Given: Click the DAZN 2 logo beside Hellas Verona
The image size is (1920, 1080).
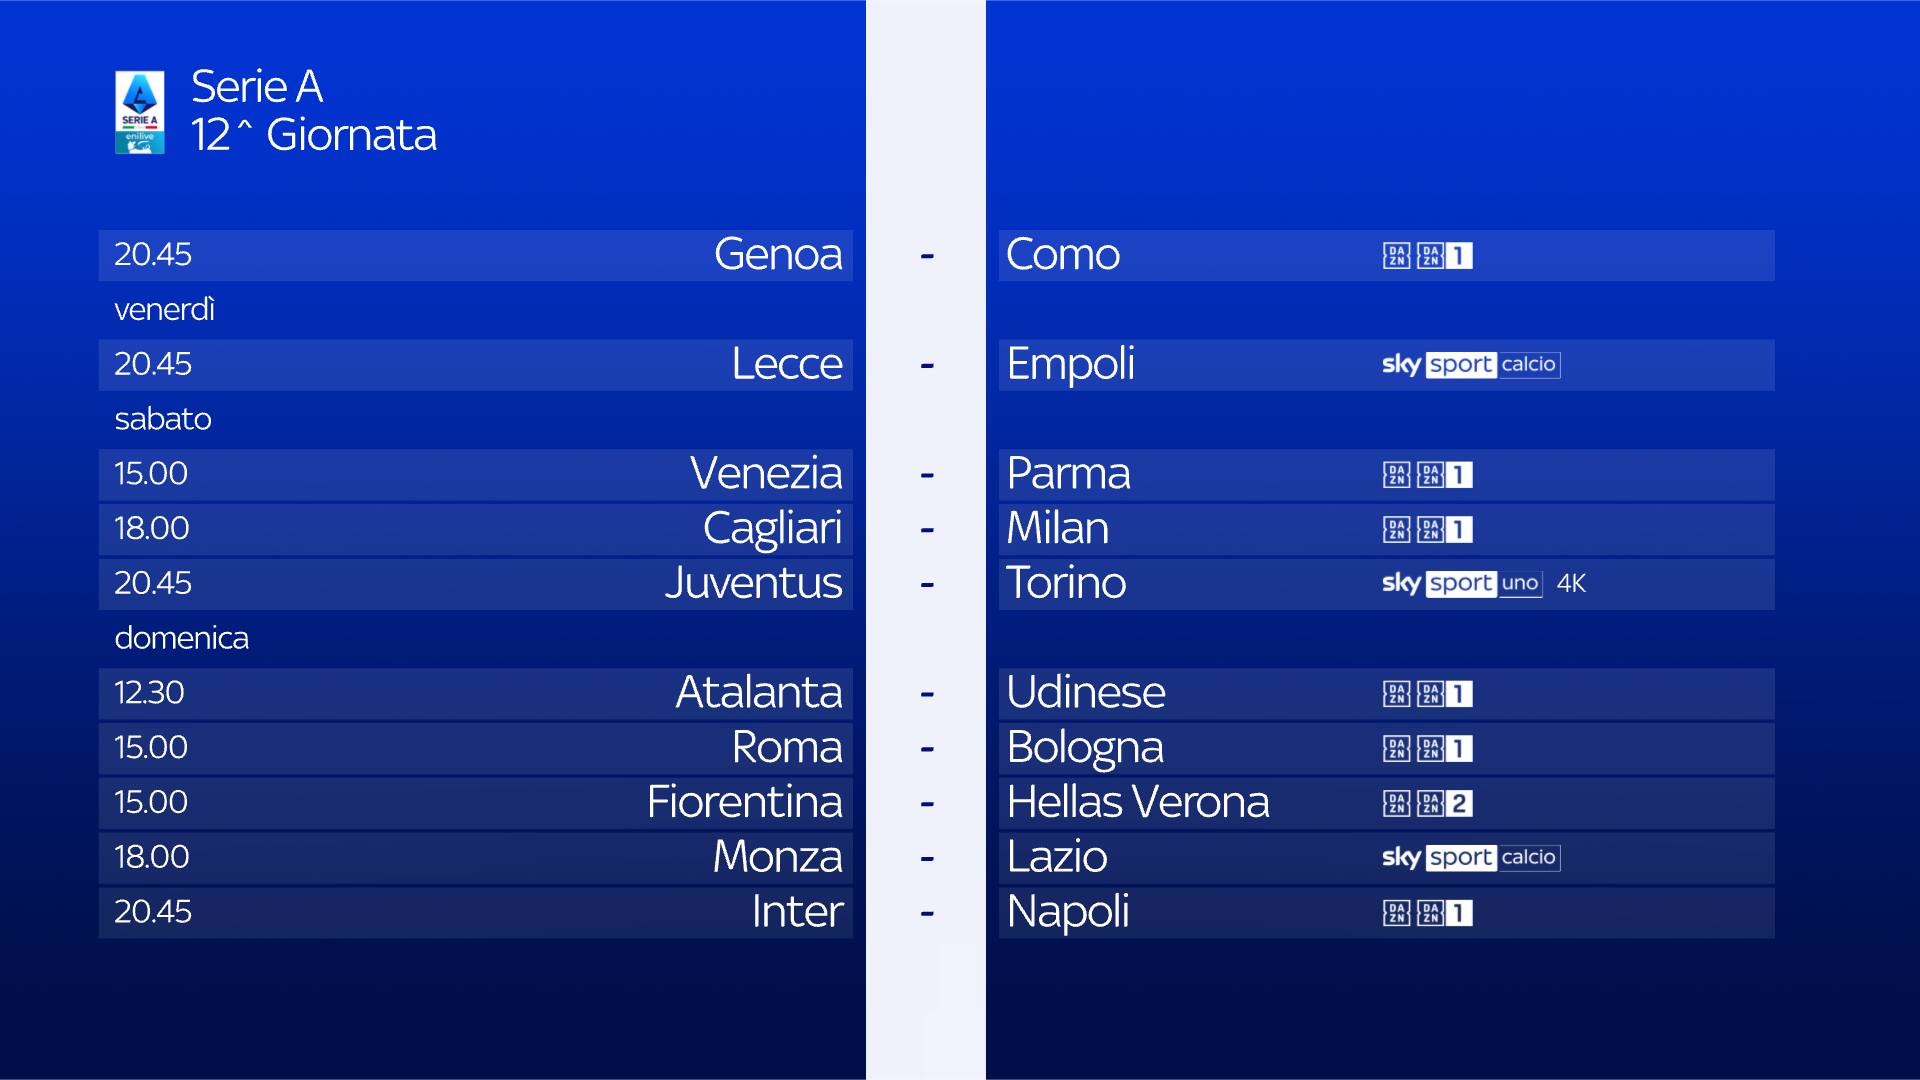Looking at the screenshot, I should pos(1427,804).
